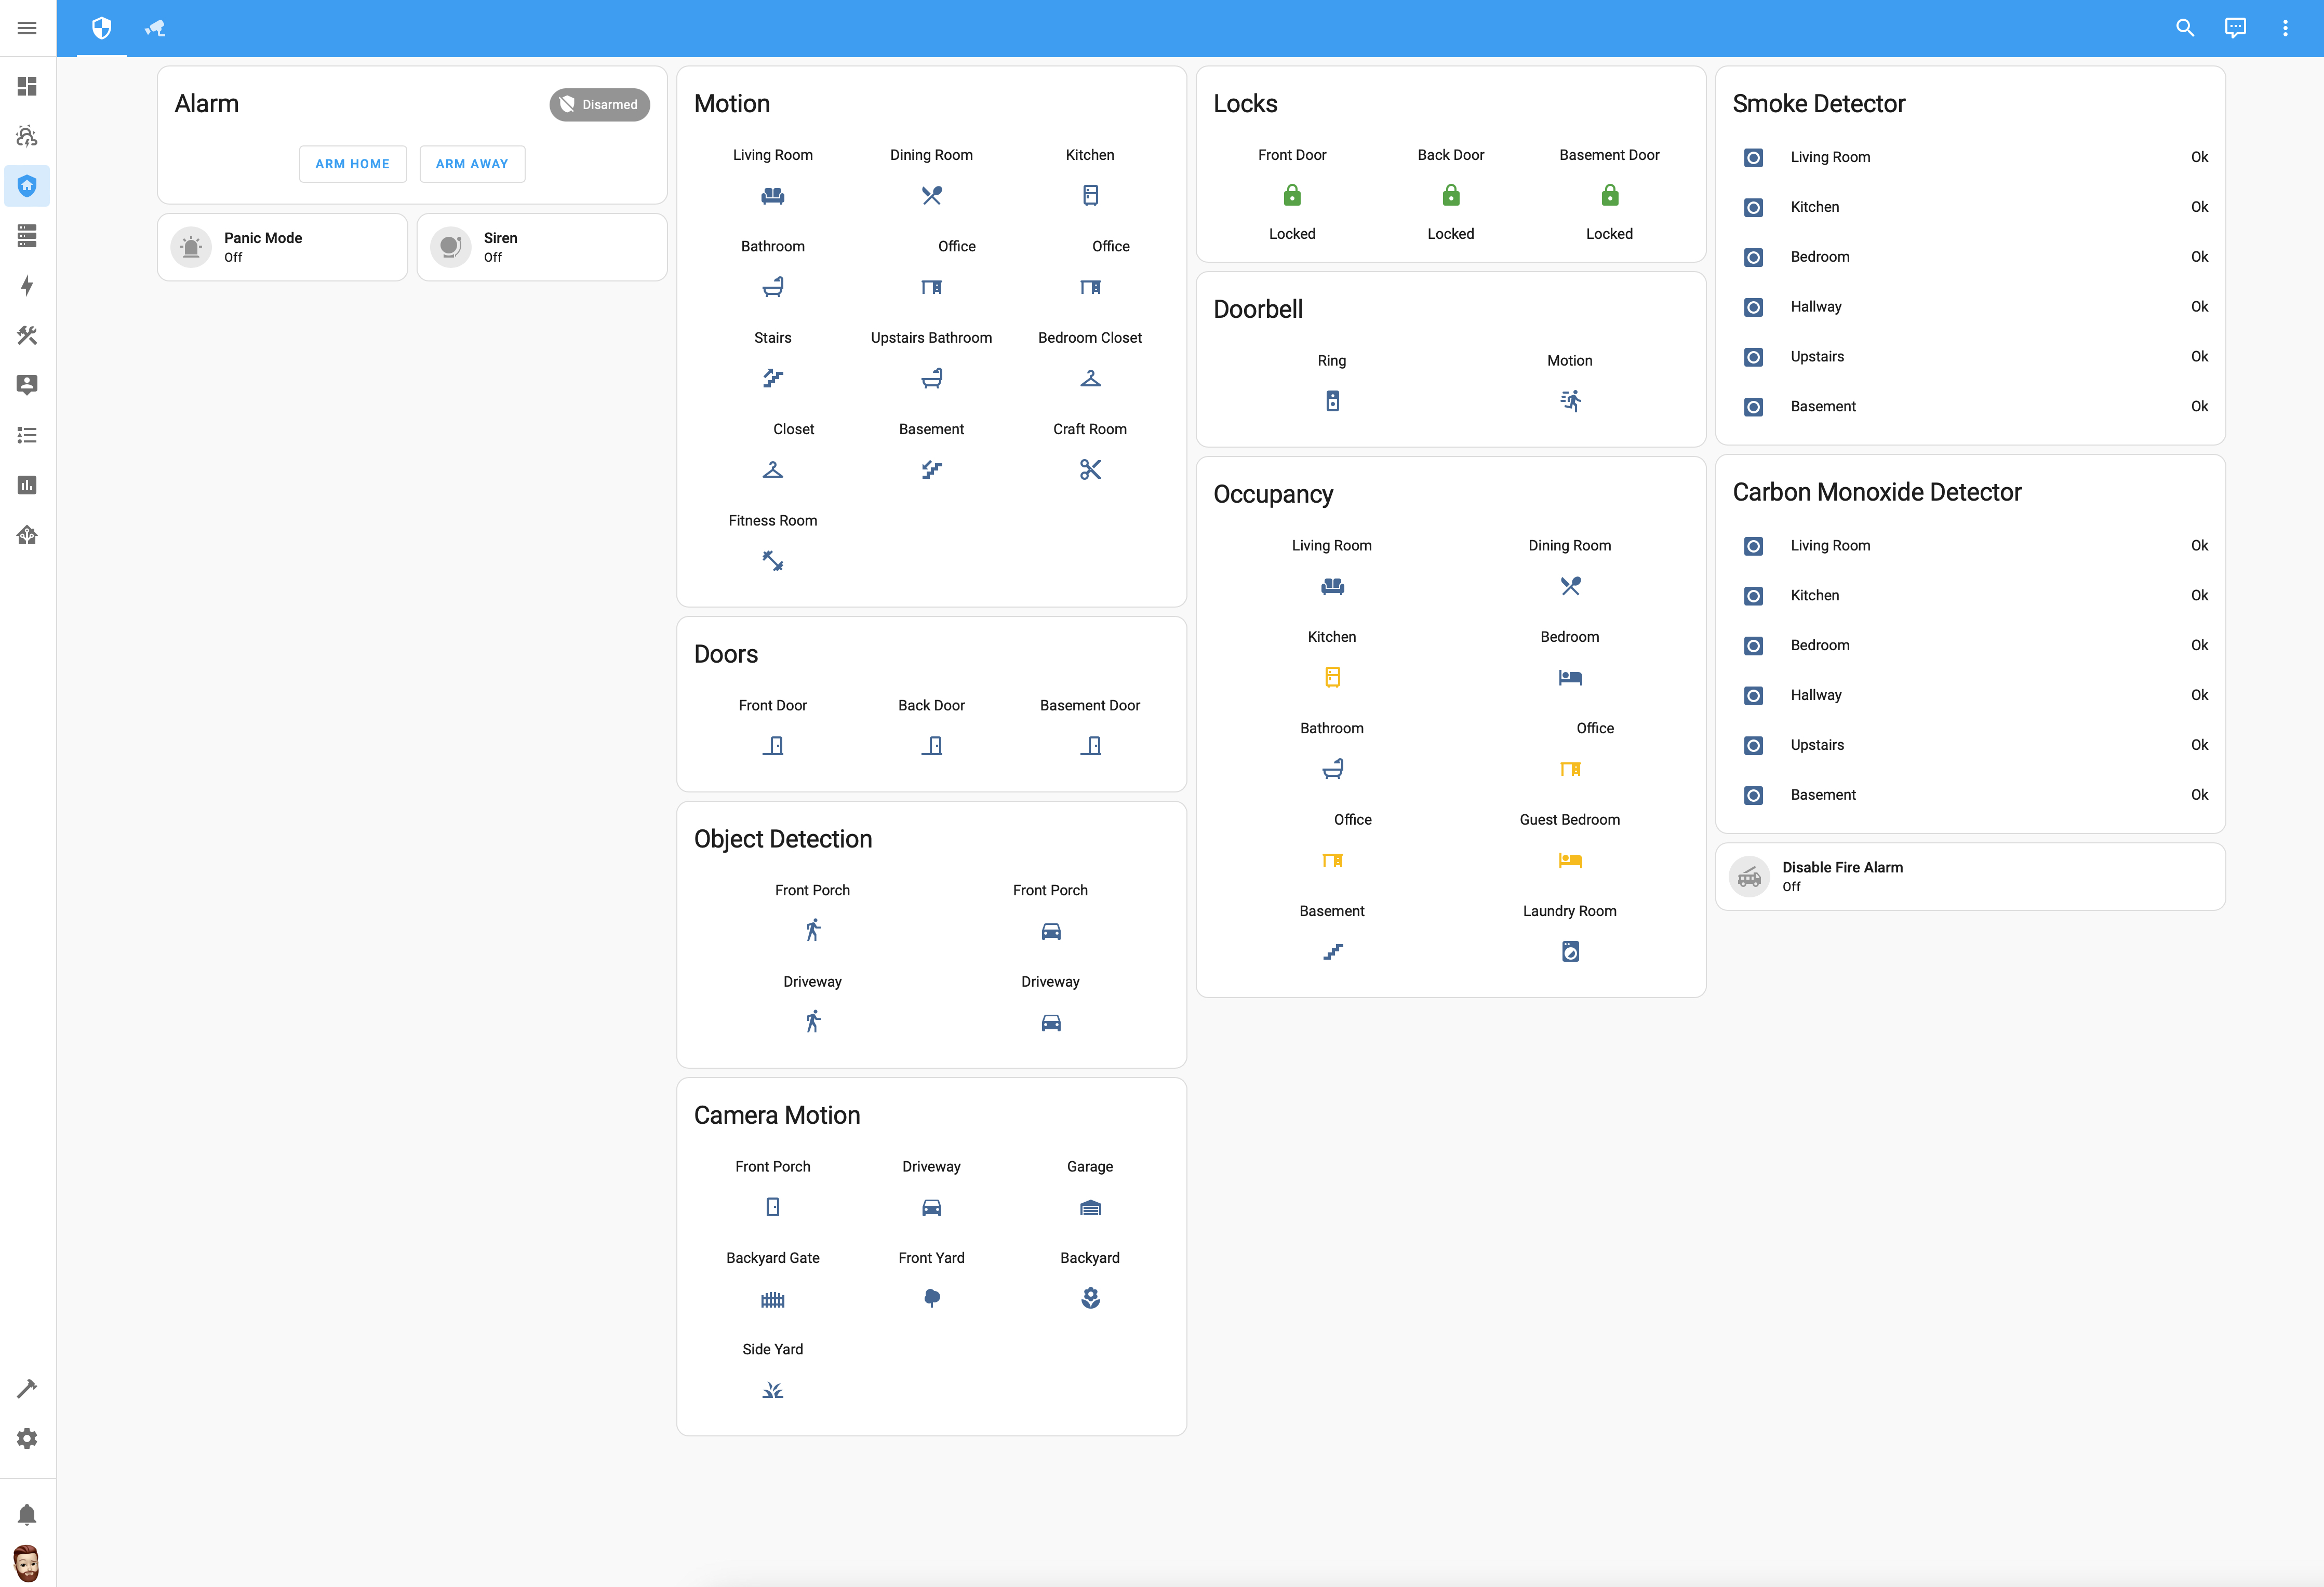The image size is (2324, 1587).
Task: Open the Garage camera motion icon
Action: pyautogui.click(x=1090, y=1207)
